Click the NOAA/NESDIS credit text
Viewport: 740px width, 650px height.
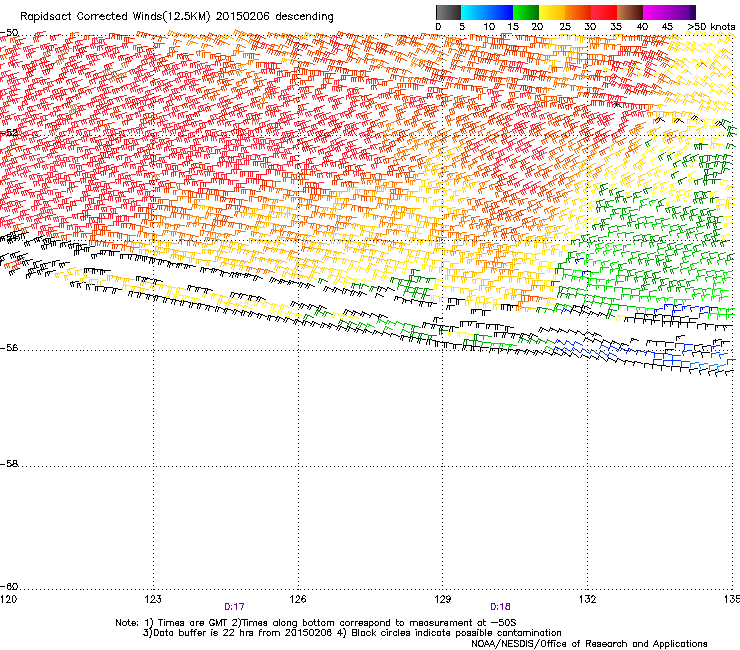coord(589,644)
